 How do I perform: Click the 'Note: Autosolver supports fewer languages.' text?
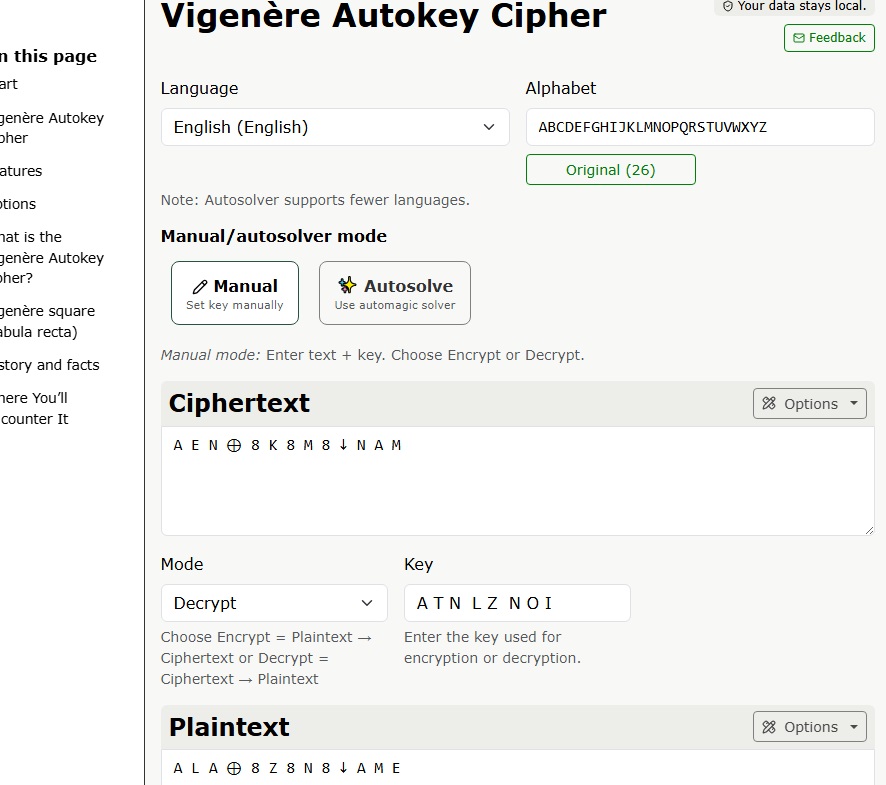pyautogui.click(x=315, y=200)
